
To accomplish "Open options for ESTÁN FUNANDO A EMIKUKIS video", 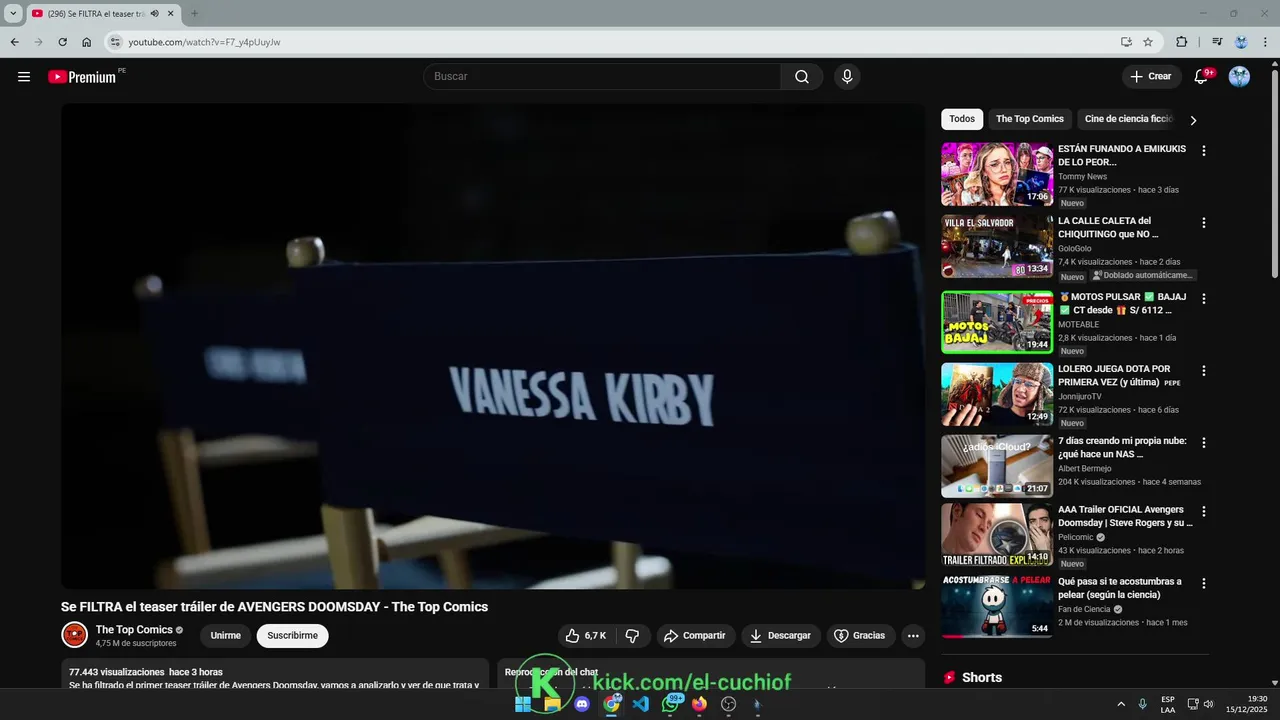I will click(1204, 151).
